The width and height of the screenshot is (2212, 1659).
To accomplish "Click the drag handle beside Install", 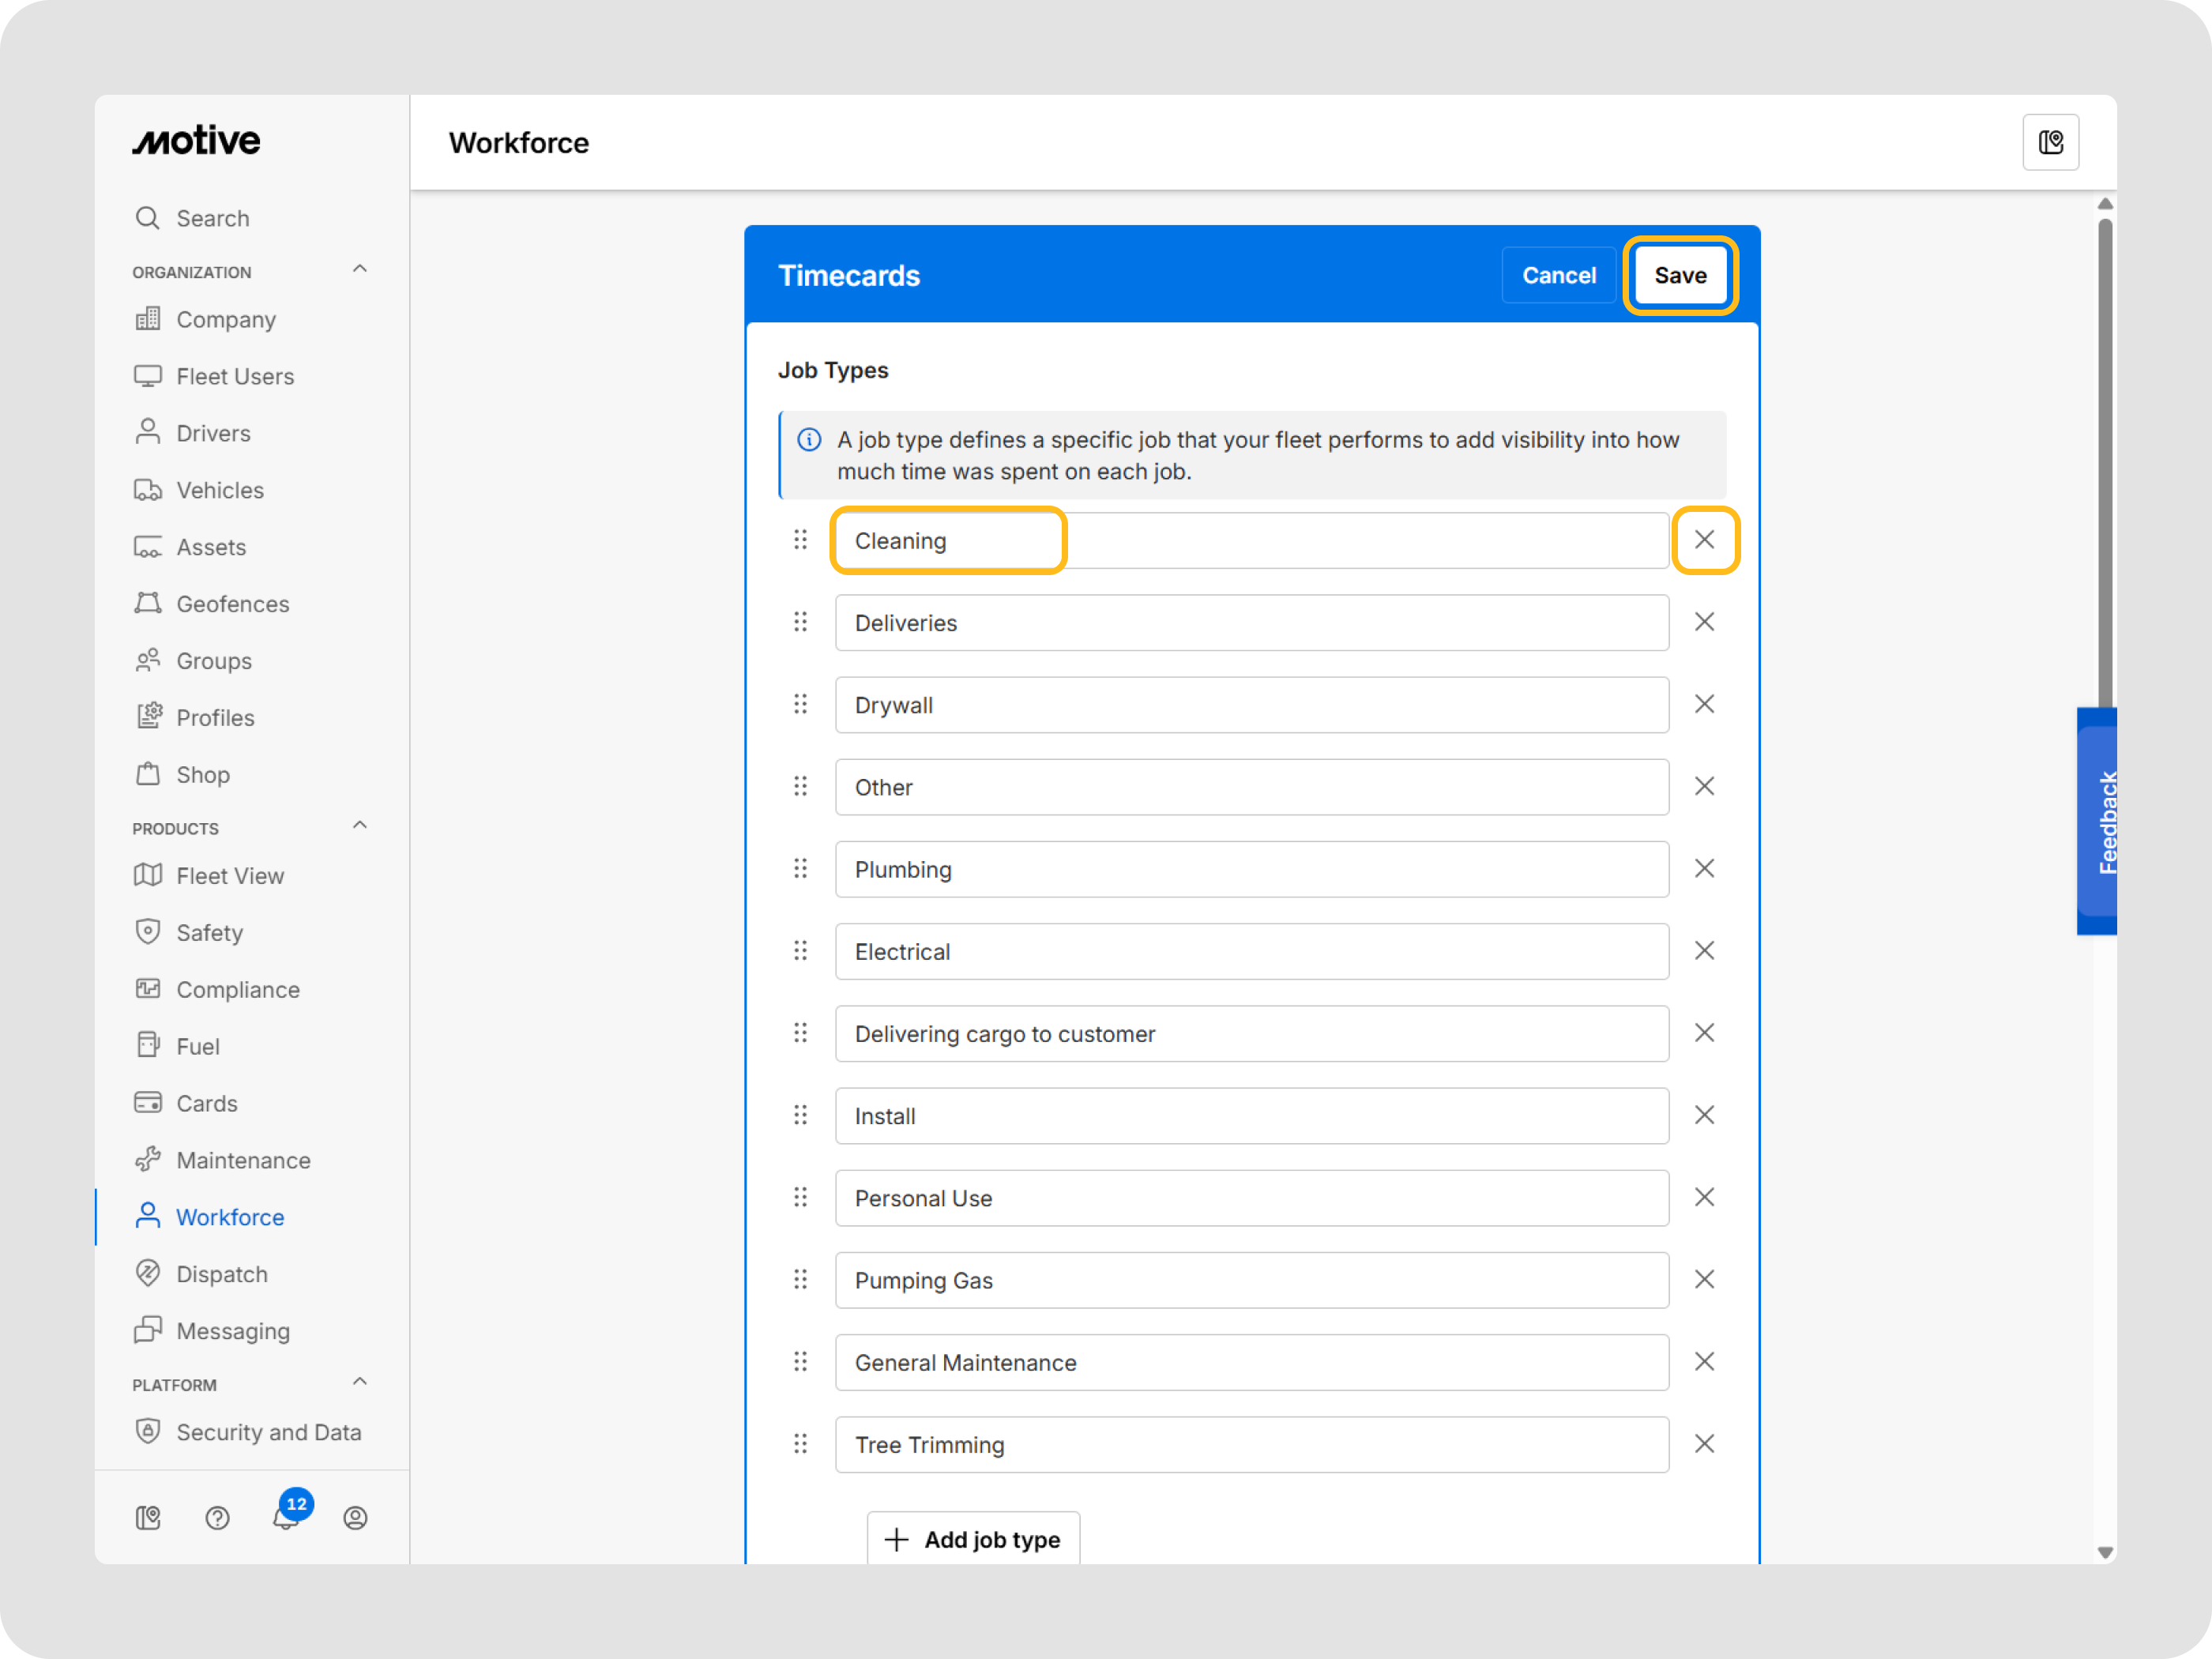I will pyautogui.click(x=800, y=1115).
